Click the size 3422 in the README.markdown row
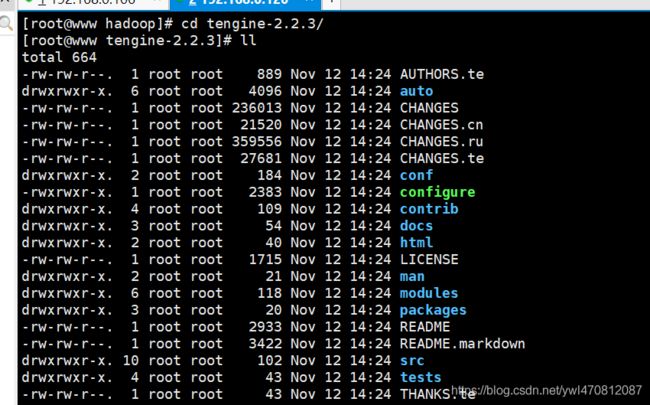Viewport: 650px width, 405px height. click(x=265, y=344)
